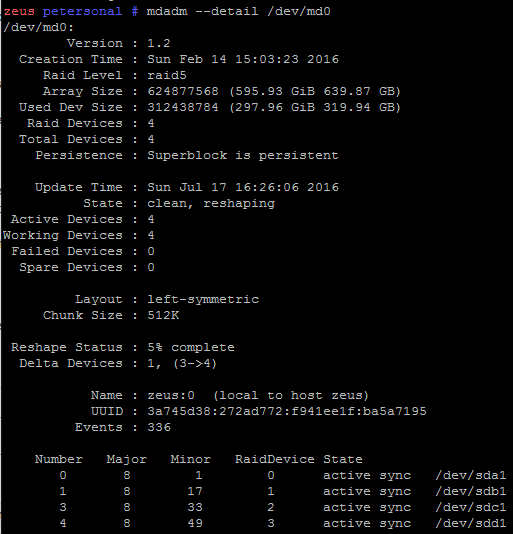Click the Delta Devices (3->4) value
This screenshot has width=513, height=534.
click(195, 363)
